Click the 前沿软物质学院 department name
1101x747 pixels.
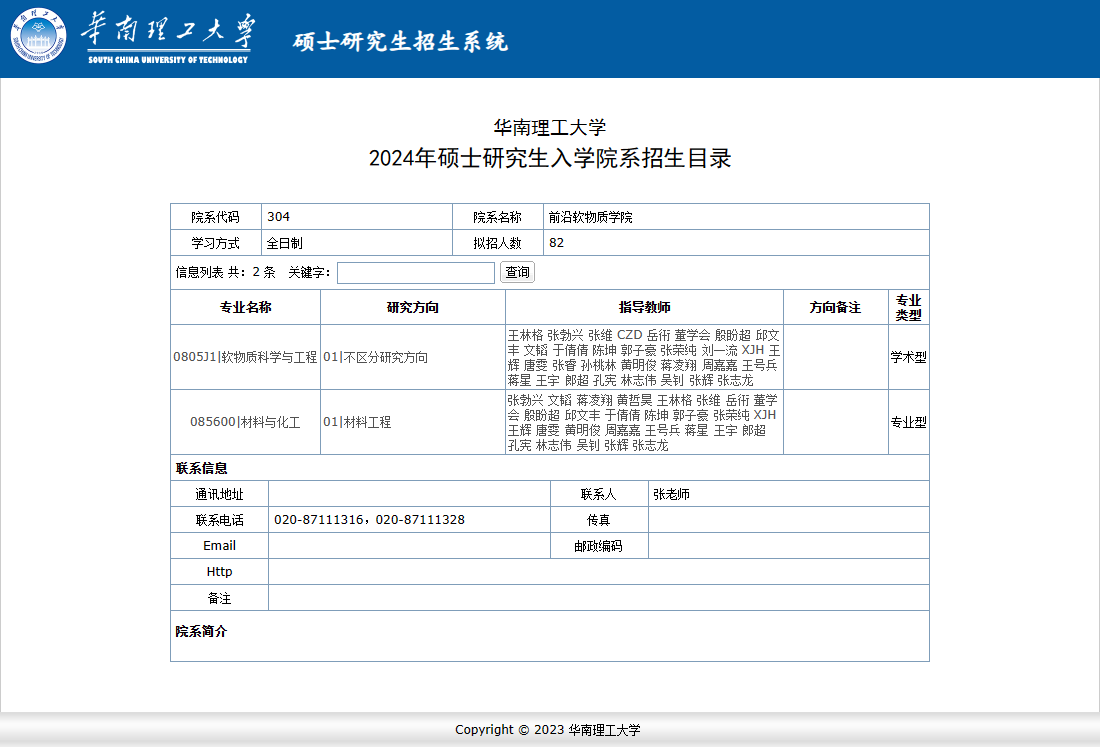pyautogui.click(x=591, y=218)
